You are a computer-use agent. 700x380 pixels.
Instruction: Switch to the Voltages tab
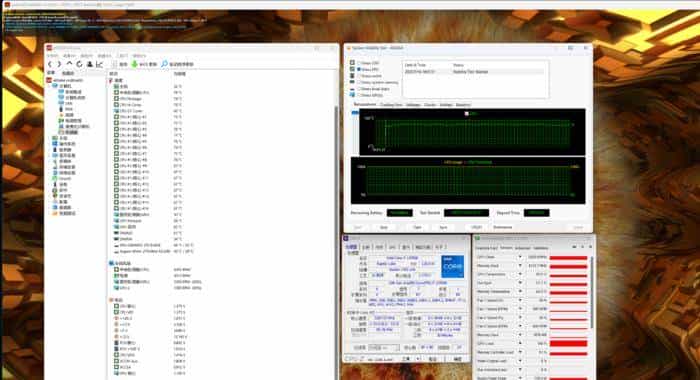coord(413,105)
